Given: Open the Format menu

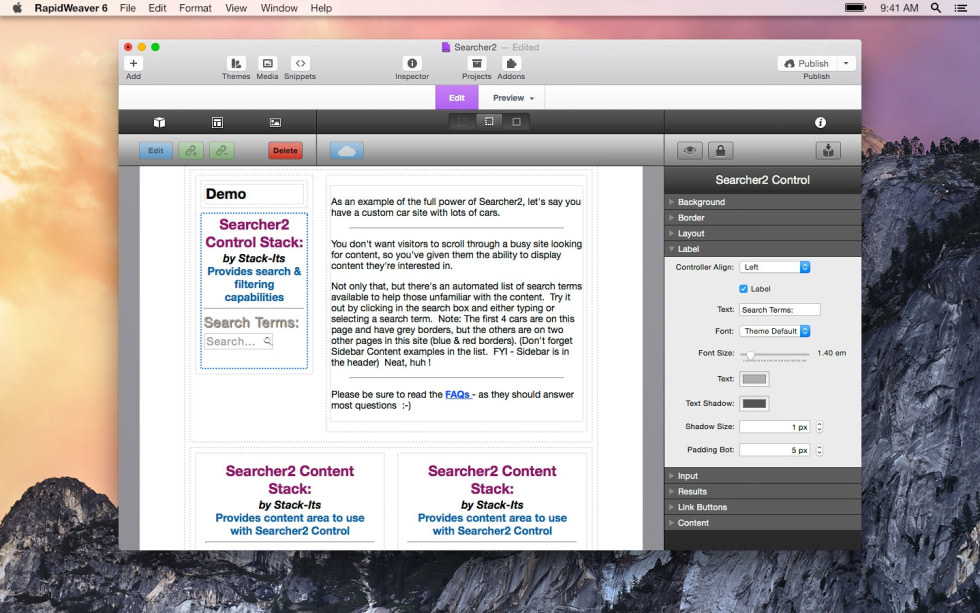Looking at the screenshot, I should [x=195, y=8].
